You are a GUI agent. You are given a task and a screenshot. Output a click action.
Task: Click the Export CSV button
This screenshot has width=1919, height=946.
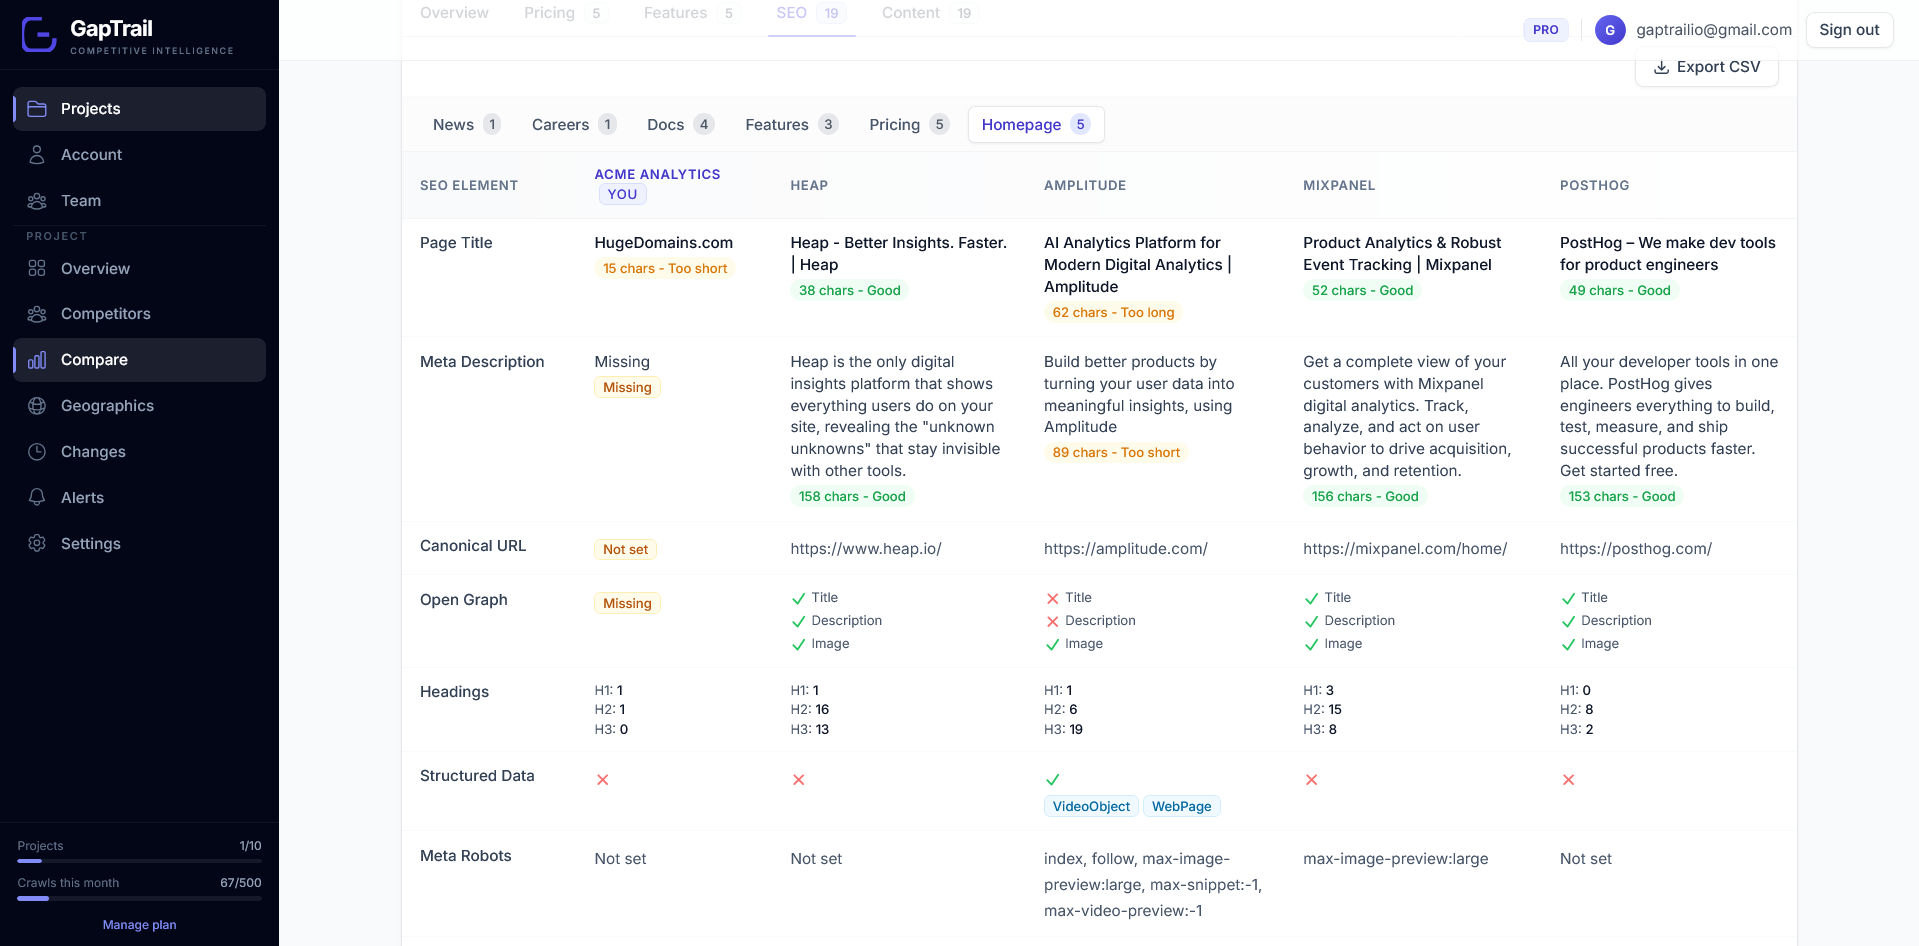click(1706, 67)
